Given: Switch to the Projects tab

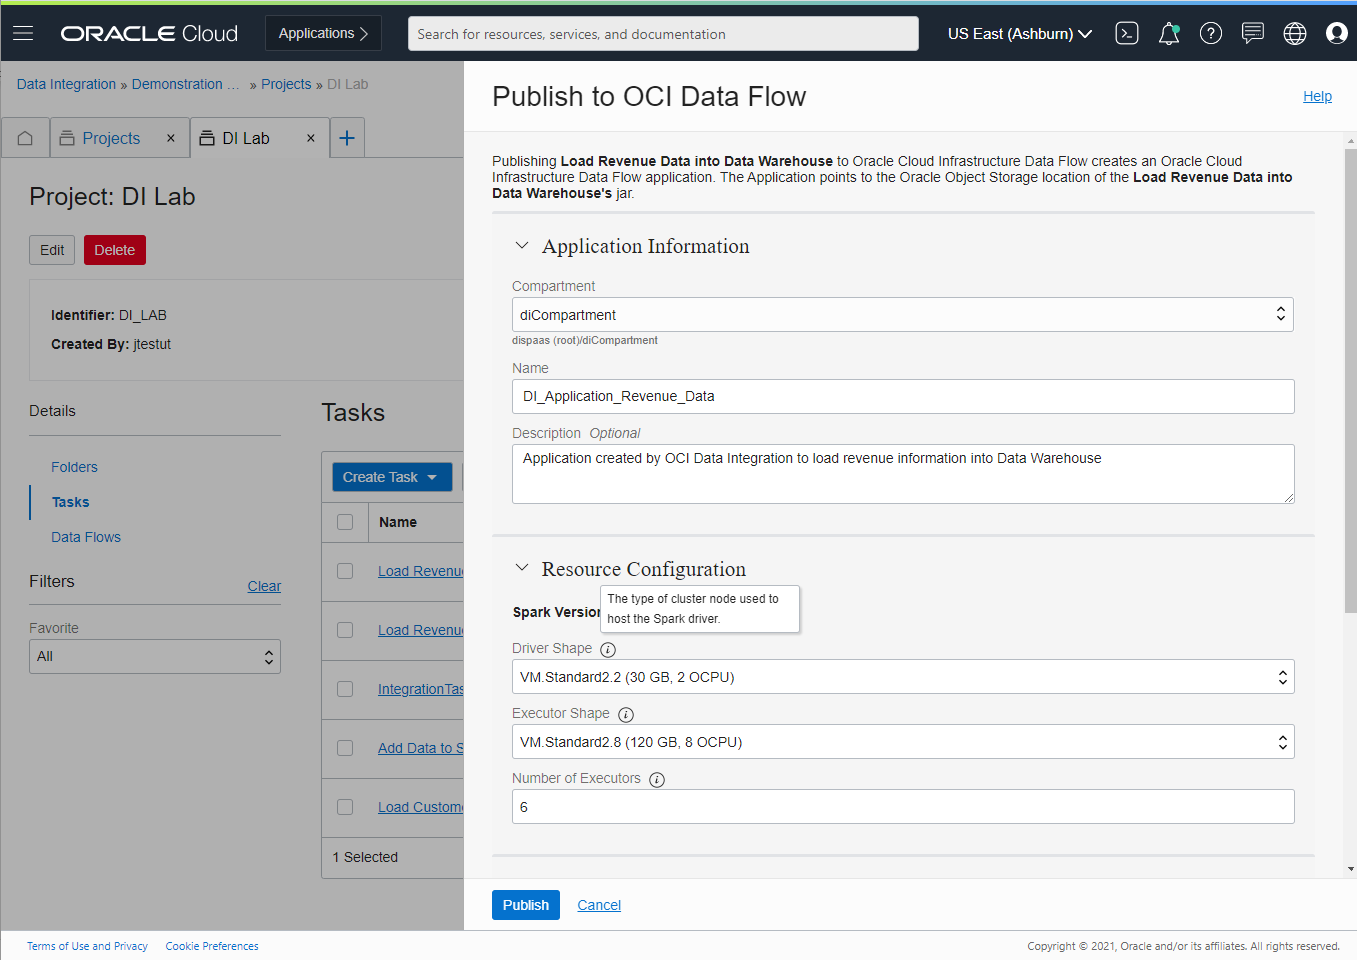Looking at the screenshot, I should (x=110, y=137).
